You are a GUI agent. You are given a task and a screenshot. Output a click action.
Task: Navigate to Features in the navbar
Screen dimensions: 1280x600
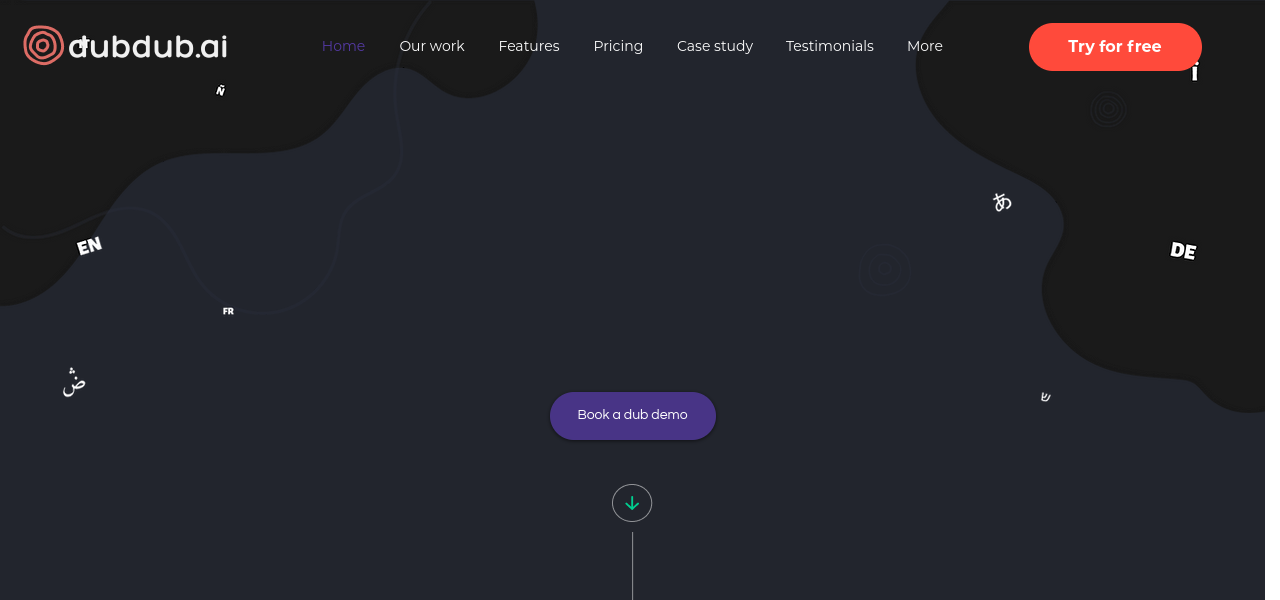529,46
